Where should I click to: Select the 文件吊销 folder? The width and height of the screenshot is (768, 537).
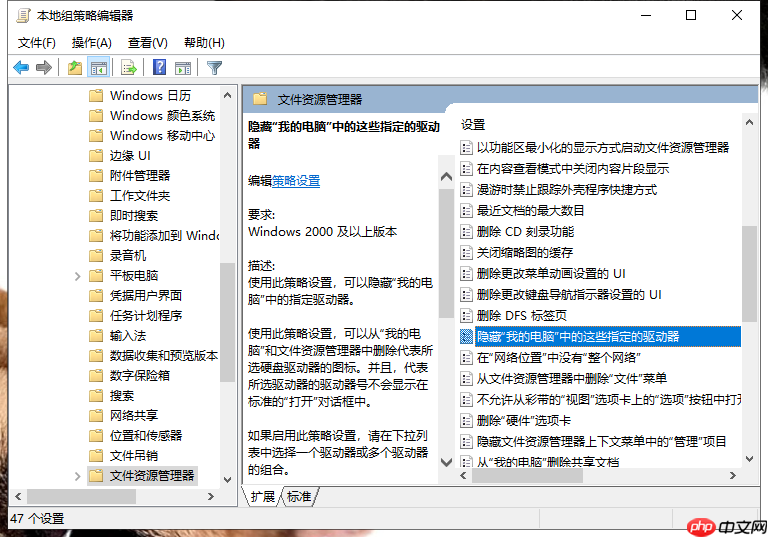(124, 456)
